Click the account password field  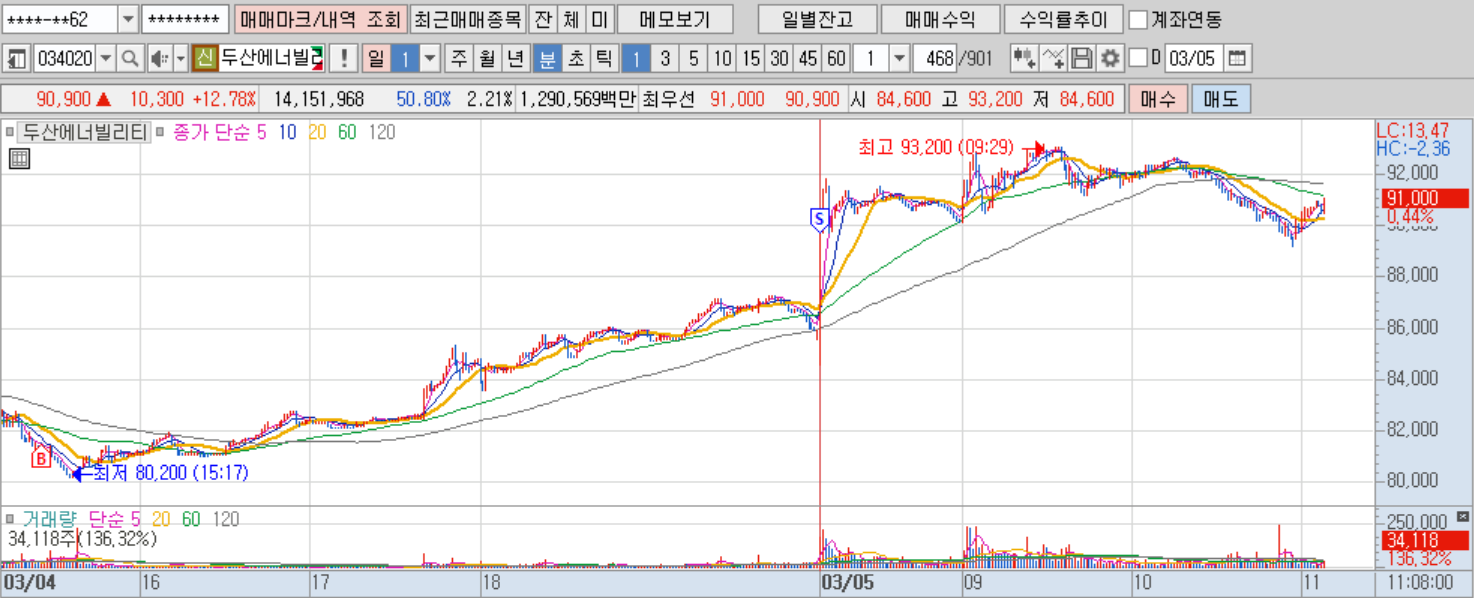pyautogui.click(x=187, y=19)
